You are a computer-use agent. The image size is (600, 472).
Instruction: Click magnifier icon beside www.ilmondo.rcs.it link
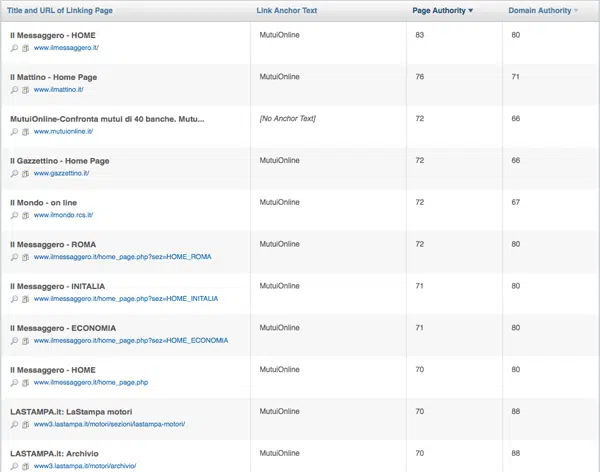pos(14,215)
